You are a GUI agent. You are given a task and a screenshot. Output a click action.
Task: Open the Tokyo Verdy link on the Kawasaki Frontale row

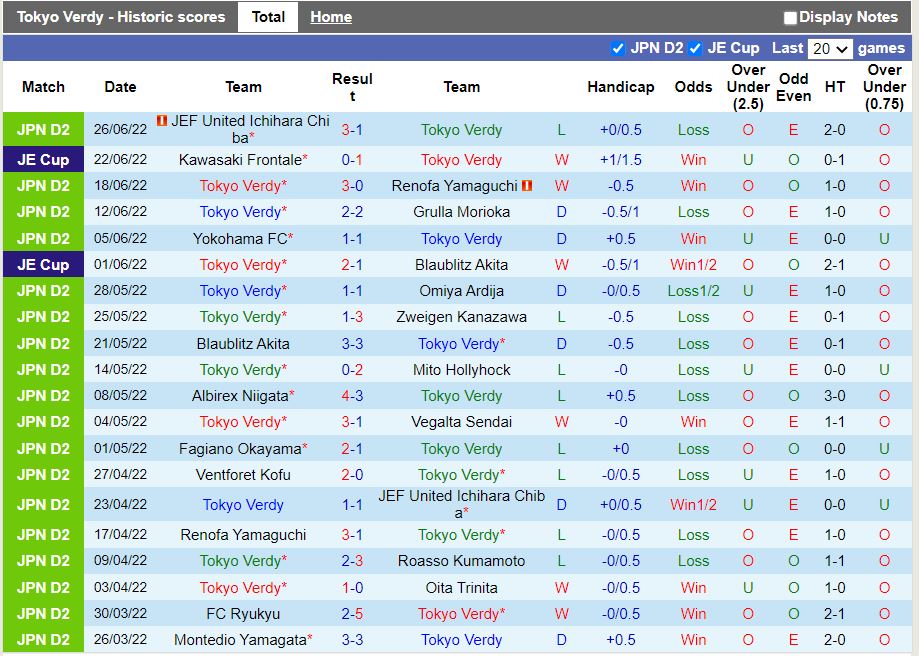click(461, 160)
